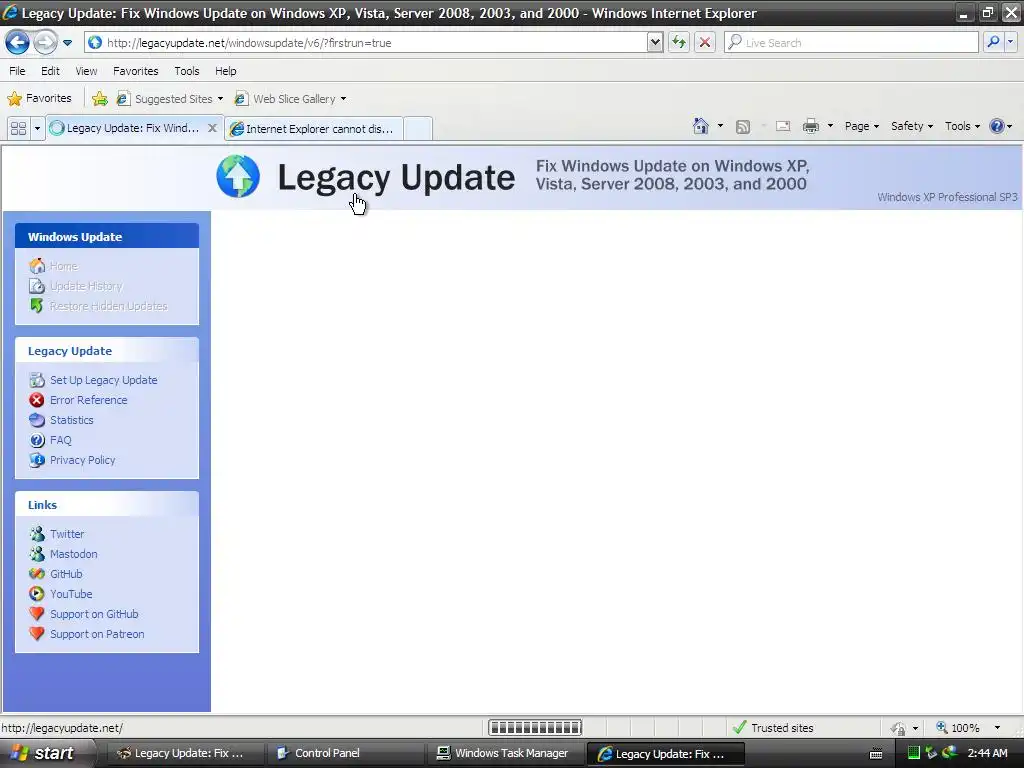This screenshot has height=768, width=1024.
Task: Click the Twitter people icon
Action: click(x=37, y=534)
